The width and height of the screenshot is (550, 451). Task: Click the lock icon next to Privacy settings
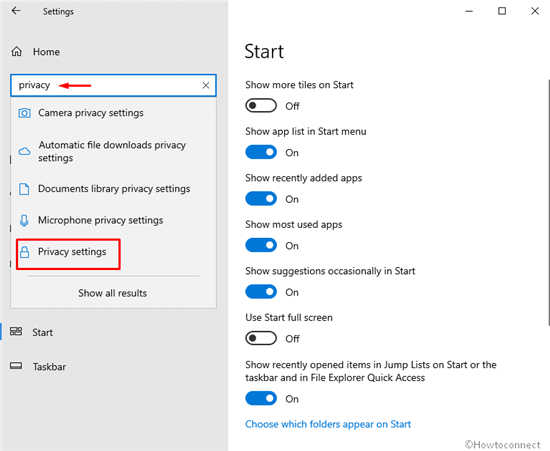click(x=24, y=252)
